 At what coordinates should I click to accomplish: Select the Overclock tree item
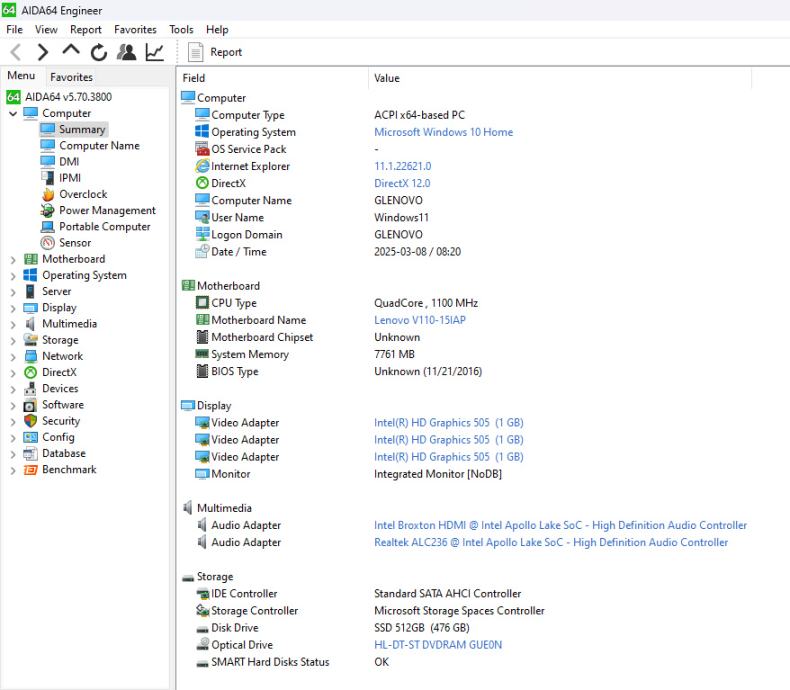click(x=82, y=194)
